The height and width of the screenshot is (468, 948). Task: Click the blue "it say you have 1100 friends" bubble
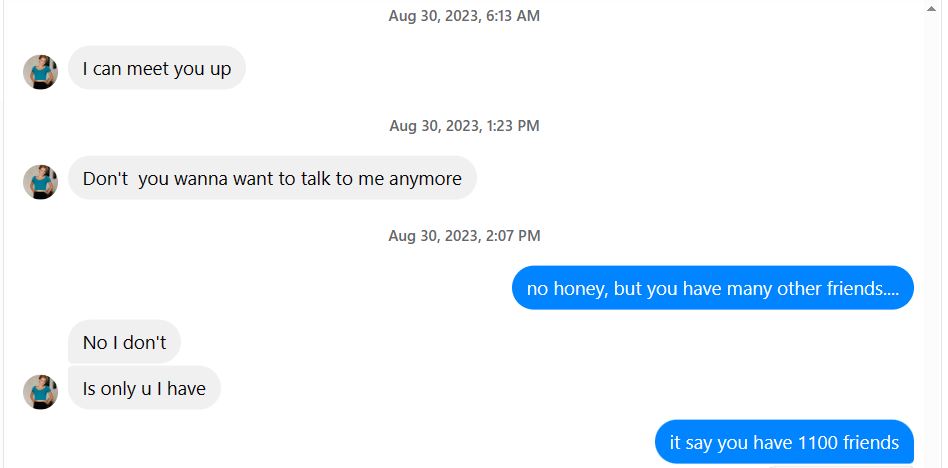coord(784,441)
